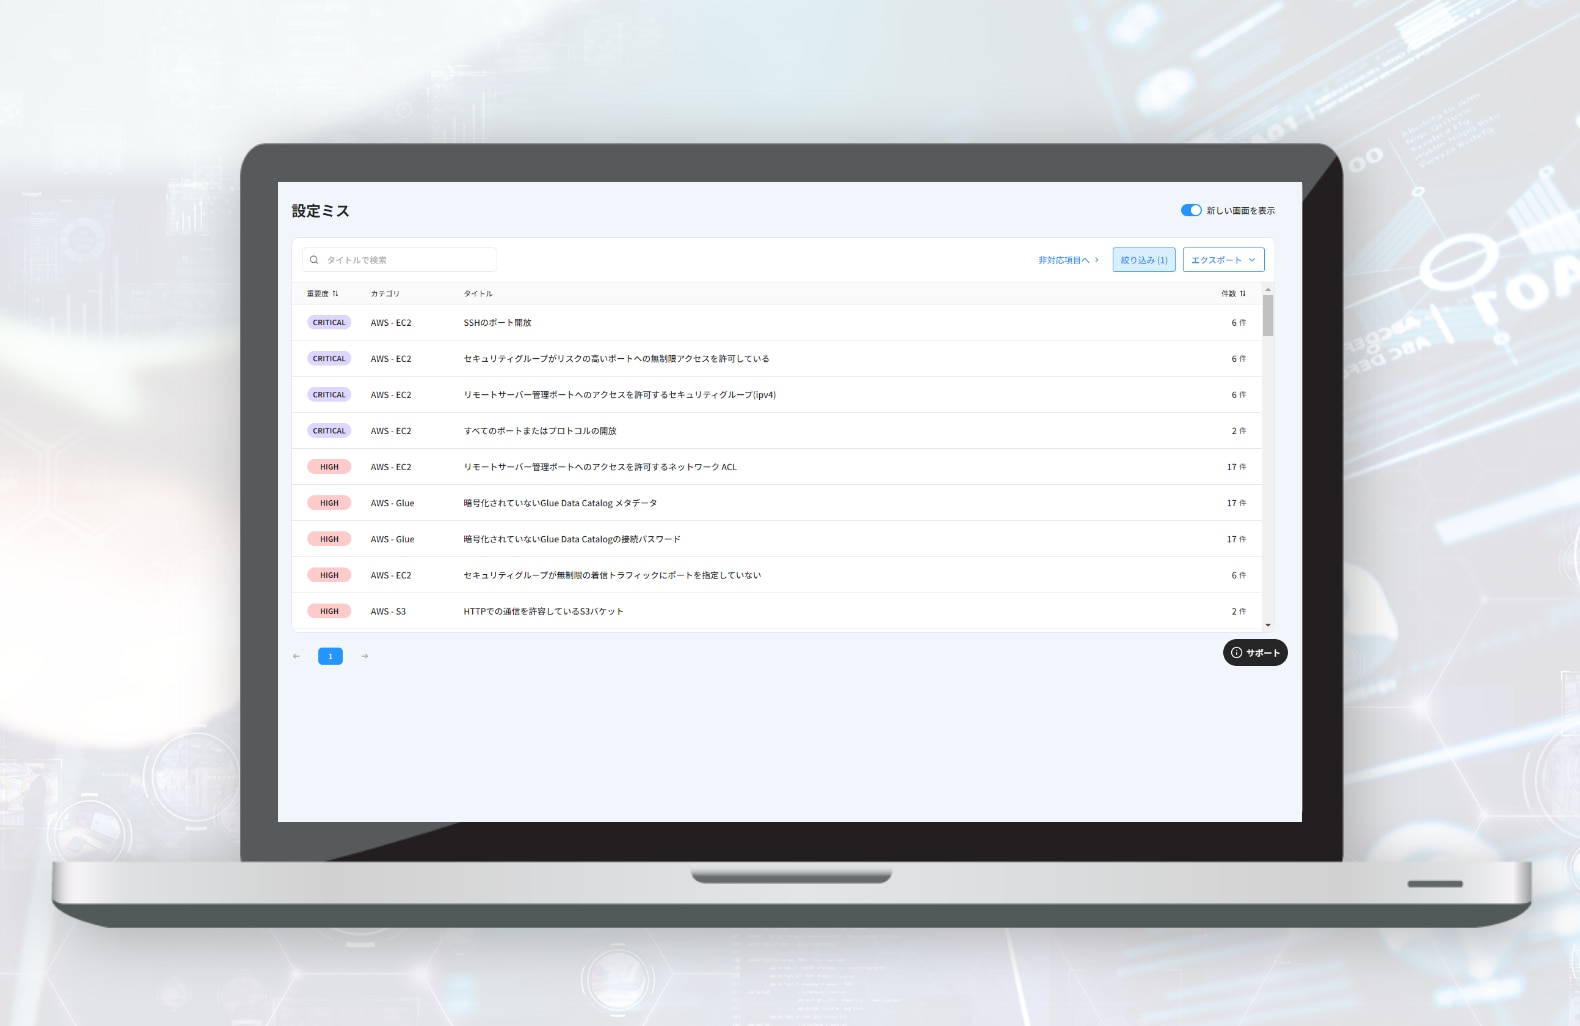Click the table scrollbar up arrow
This screenshot has height=1026, width=1580.
(x=1268, y=289)
